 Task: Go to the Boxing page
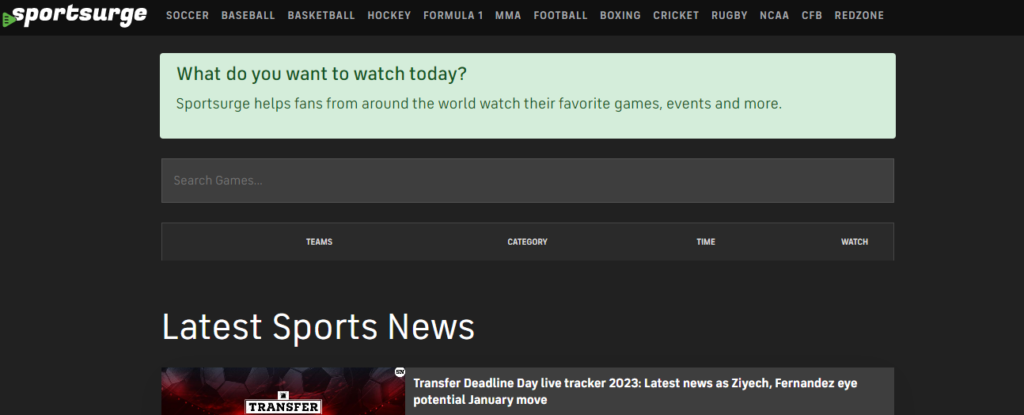(x=620, y=16)
